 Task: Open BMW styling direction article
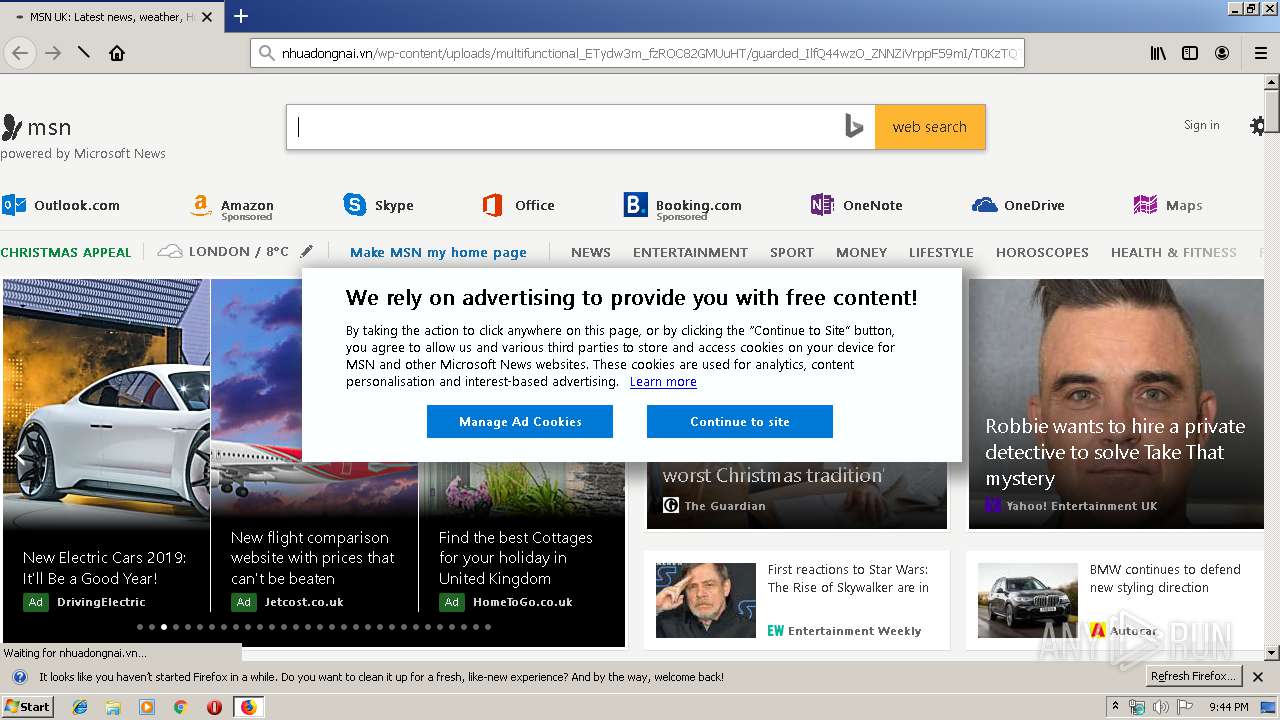1165,578
